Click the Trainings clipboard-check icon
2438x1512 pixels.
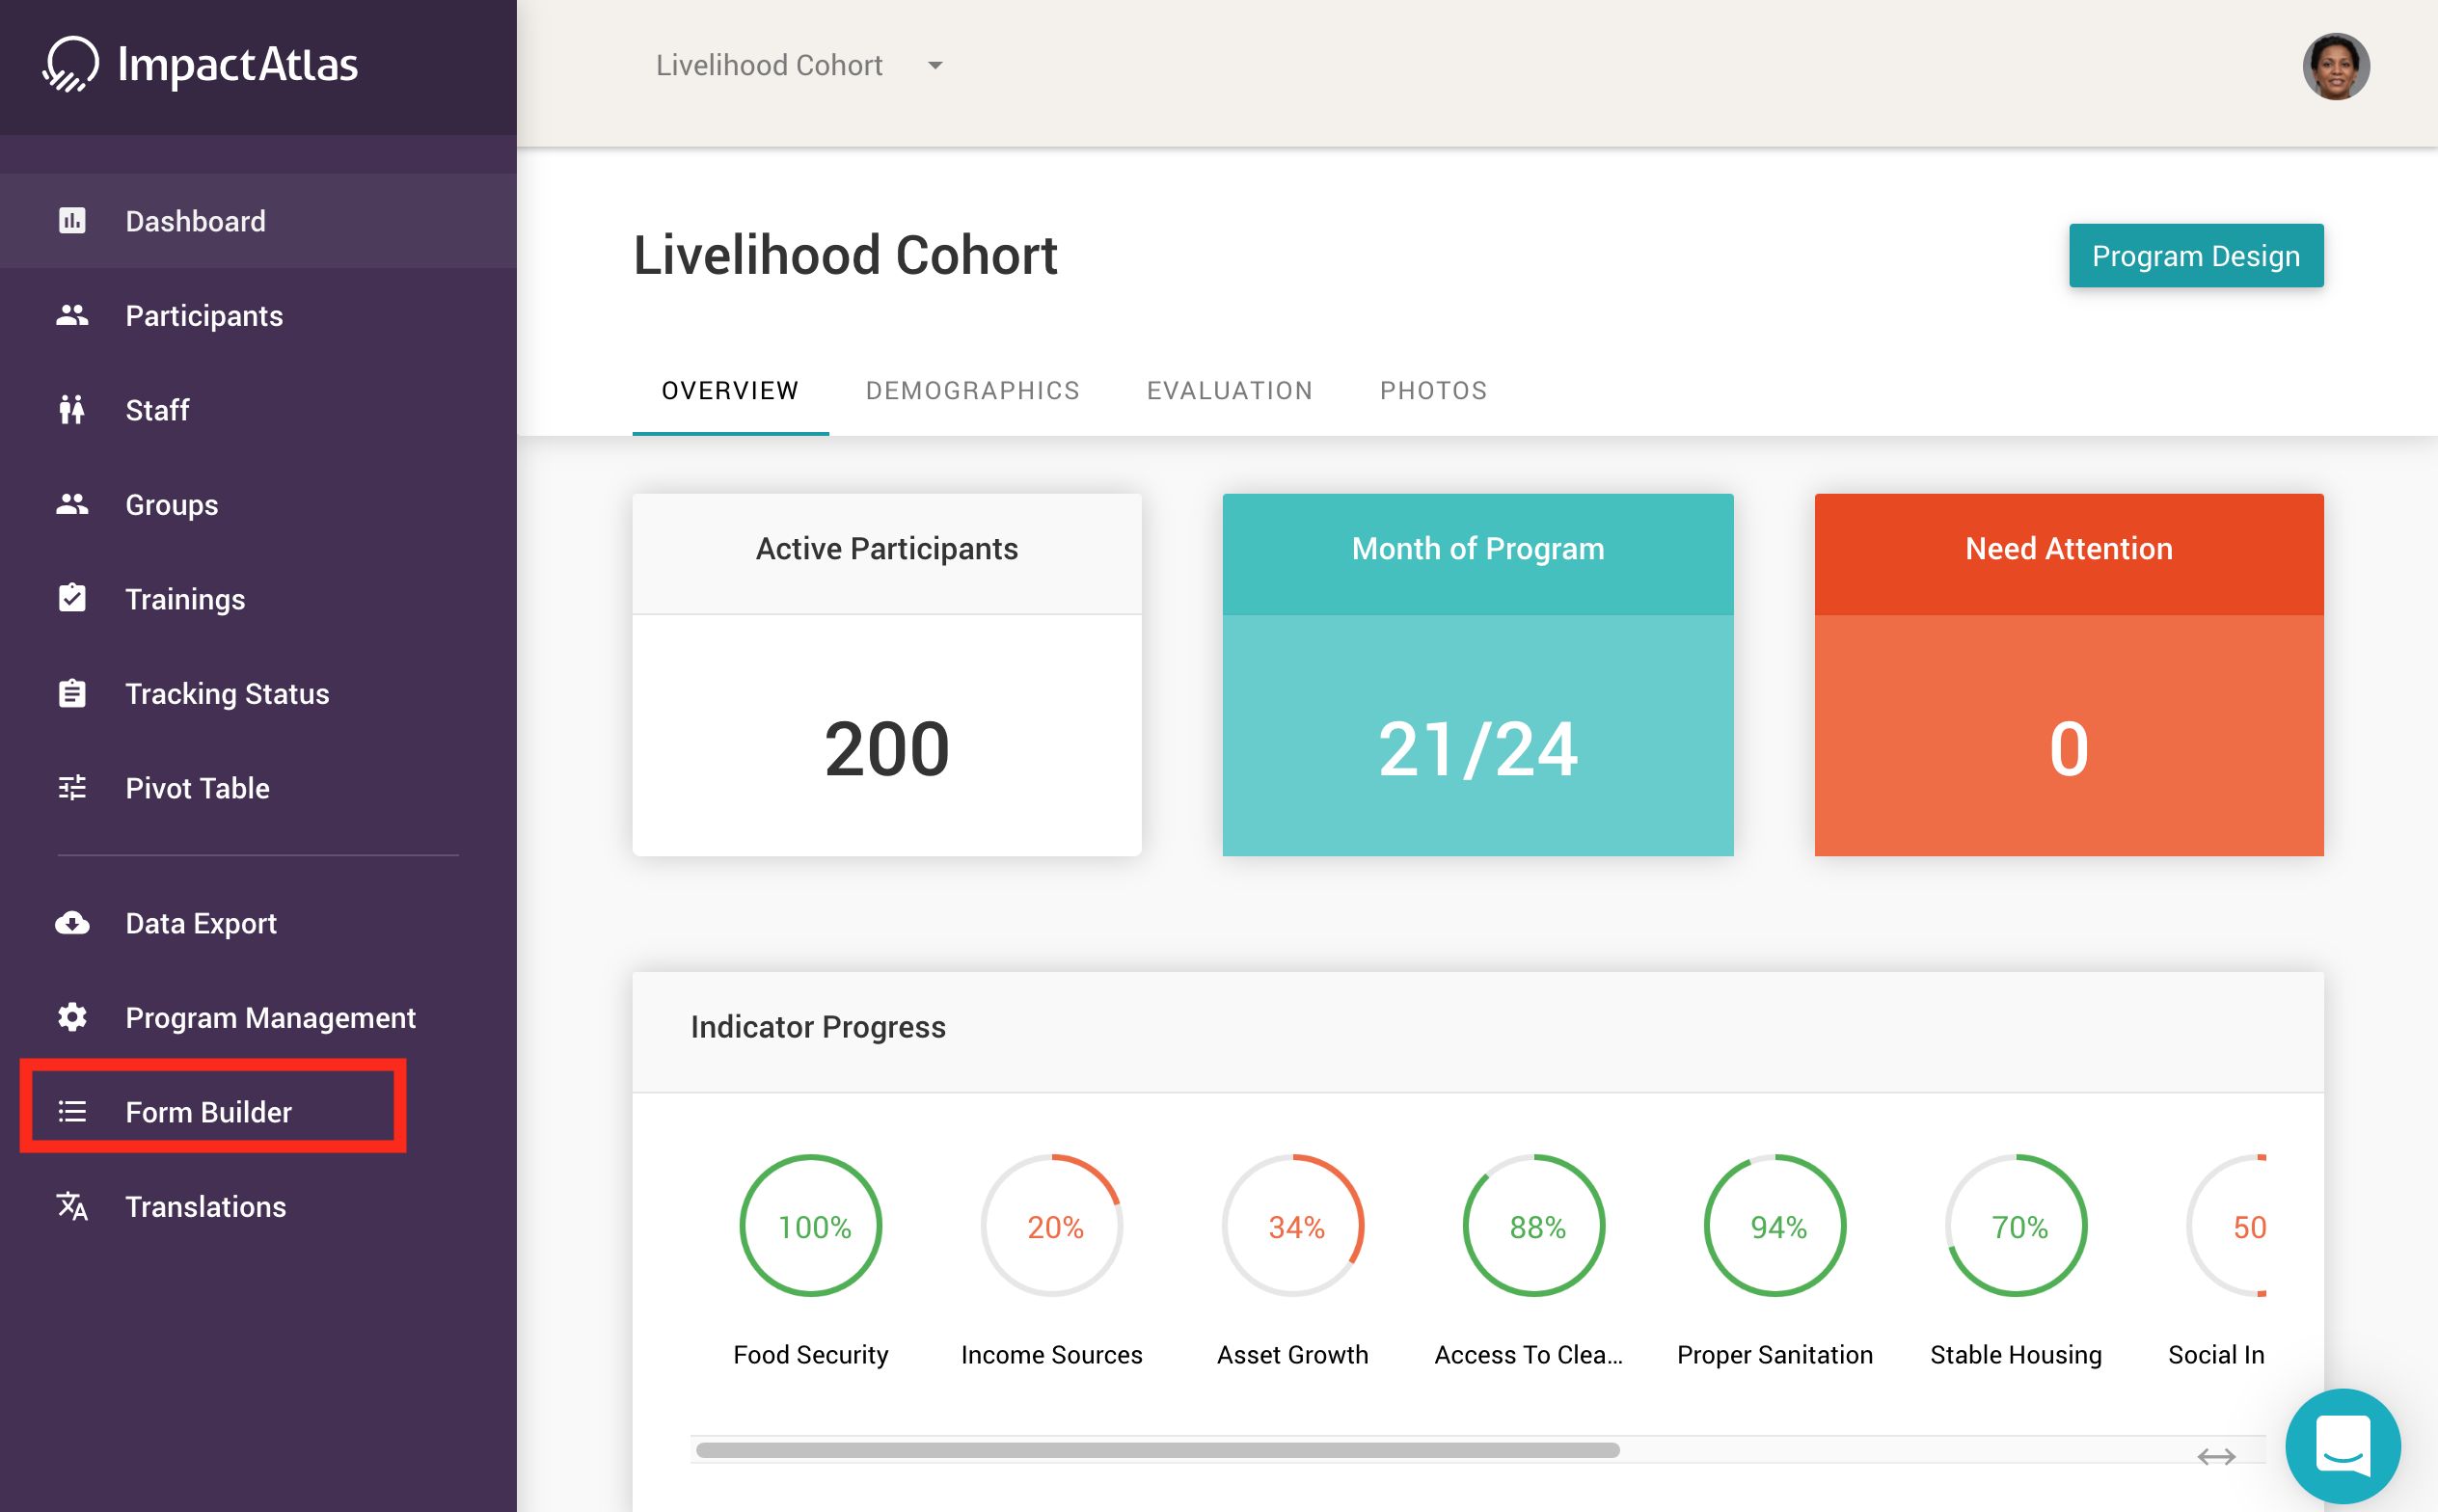[72, 598]
